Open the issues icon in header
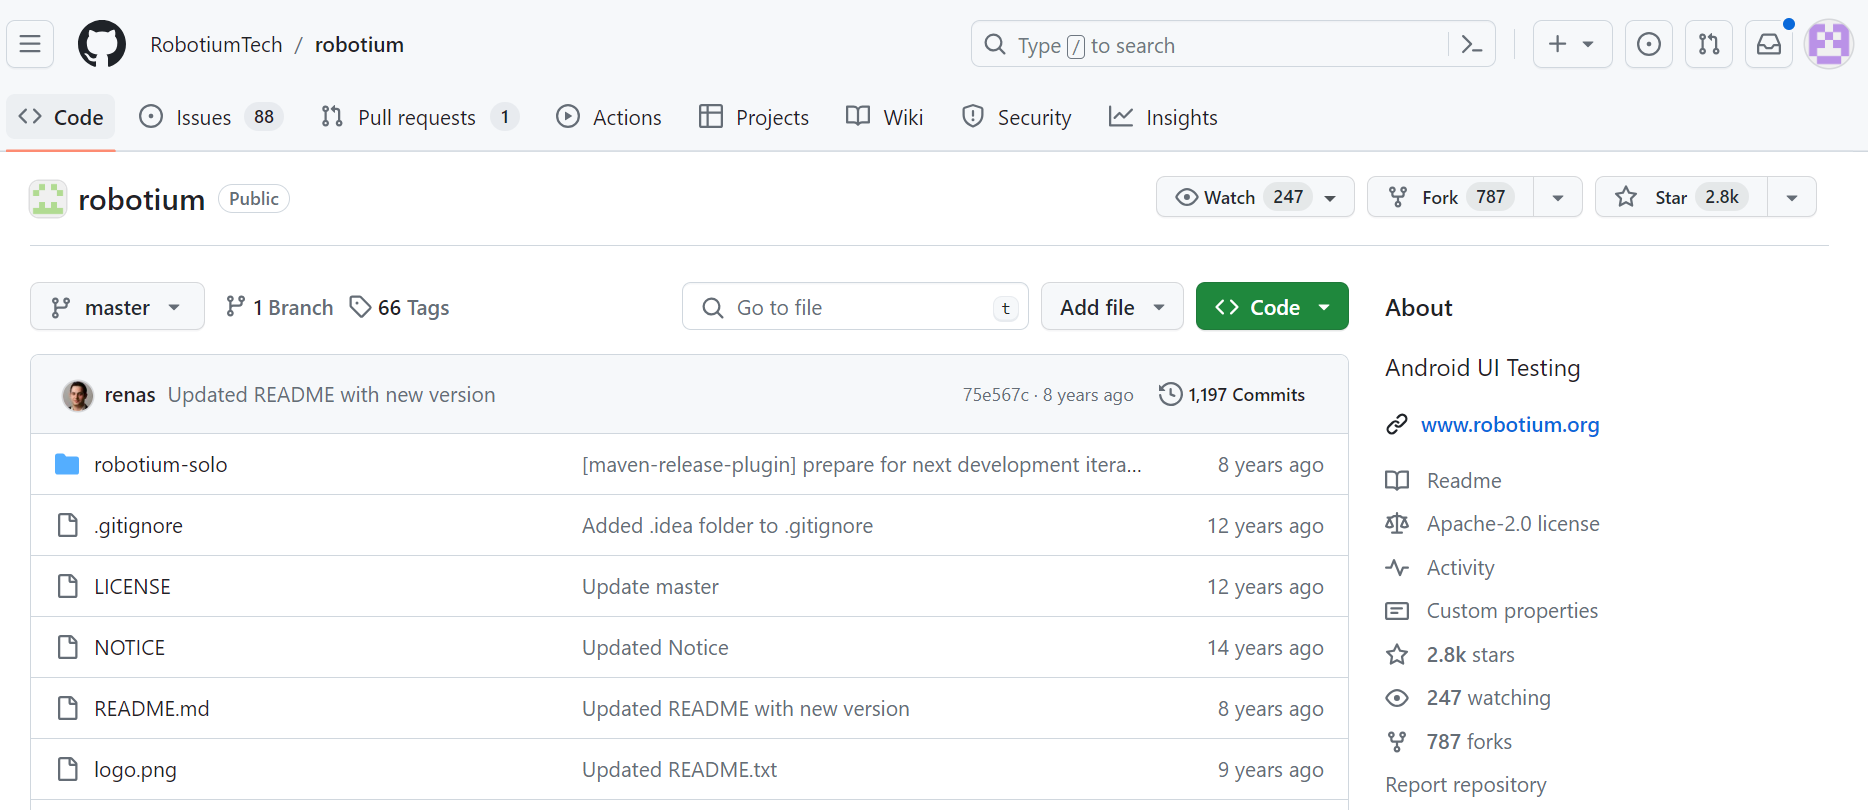 click(1649, 44)
